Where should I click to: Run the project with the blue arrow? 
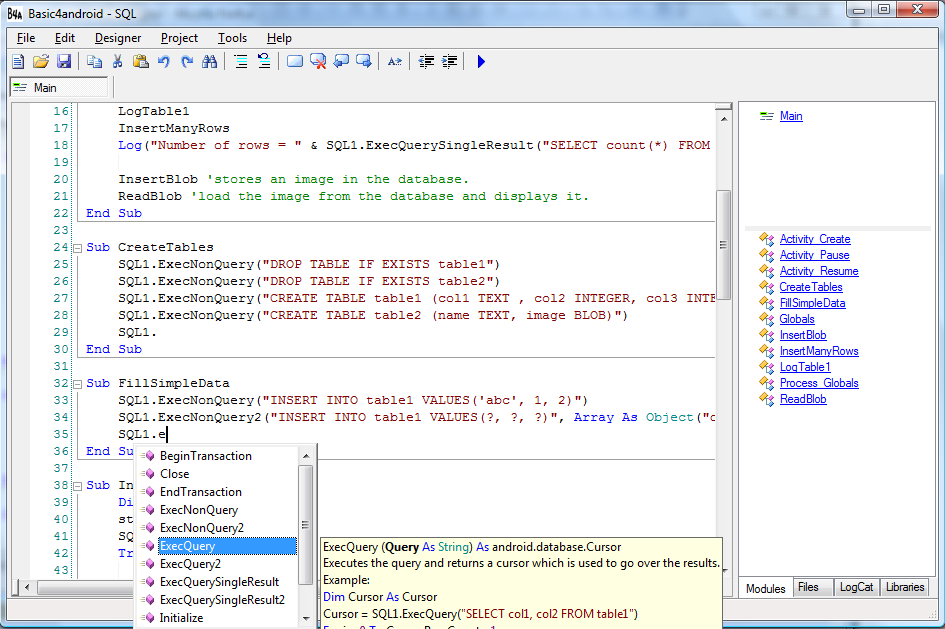(x=481, y=61)
